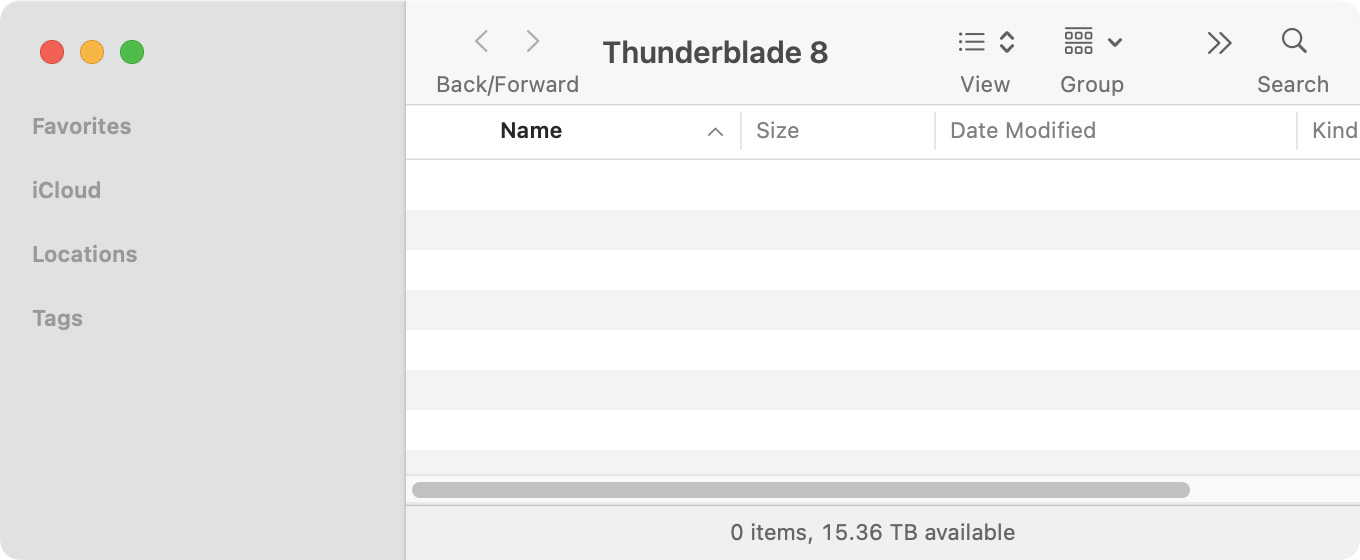
Task: Close window with red button
Action: (52, 52)
